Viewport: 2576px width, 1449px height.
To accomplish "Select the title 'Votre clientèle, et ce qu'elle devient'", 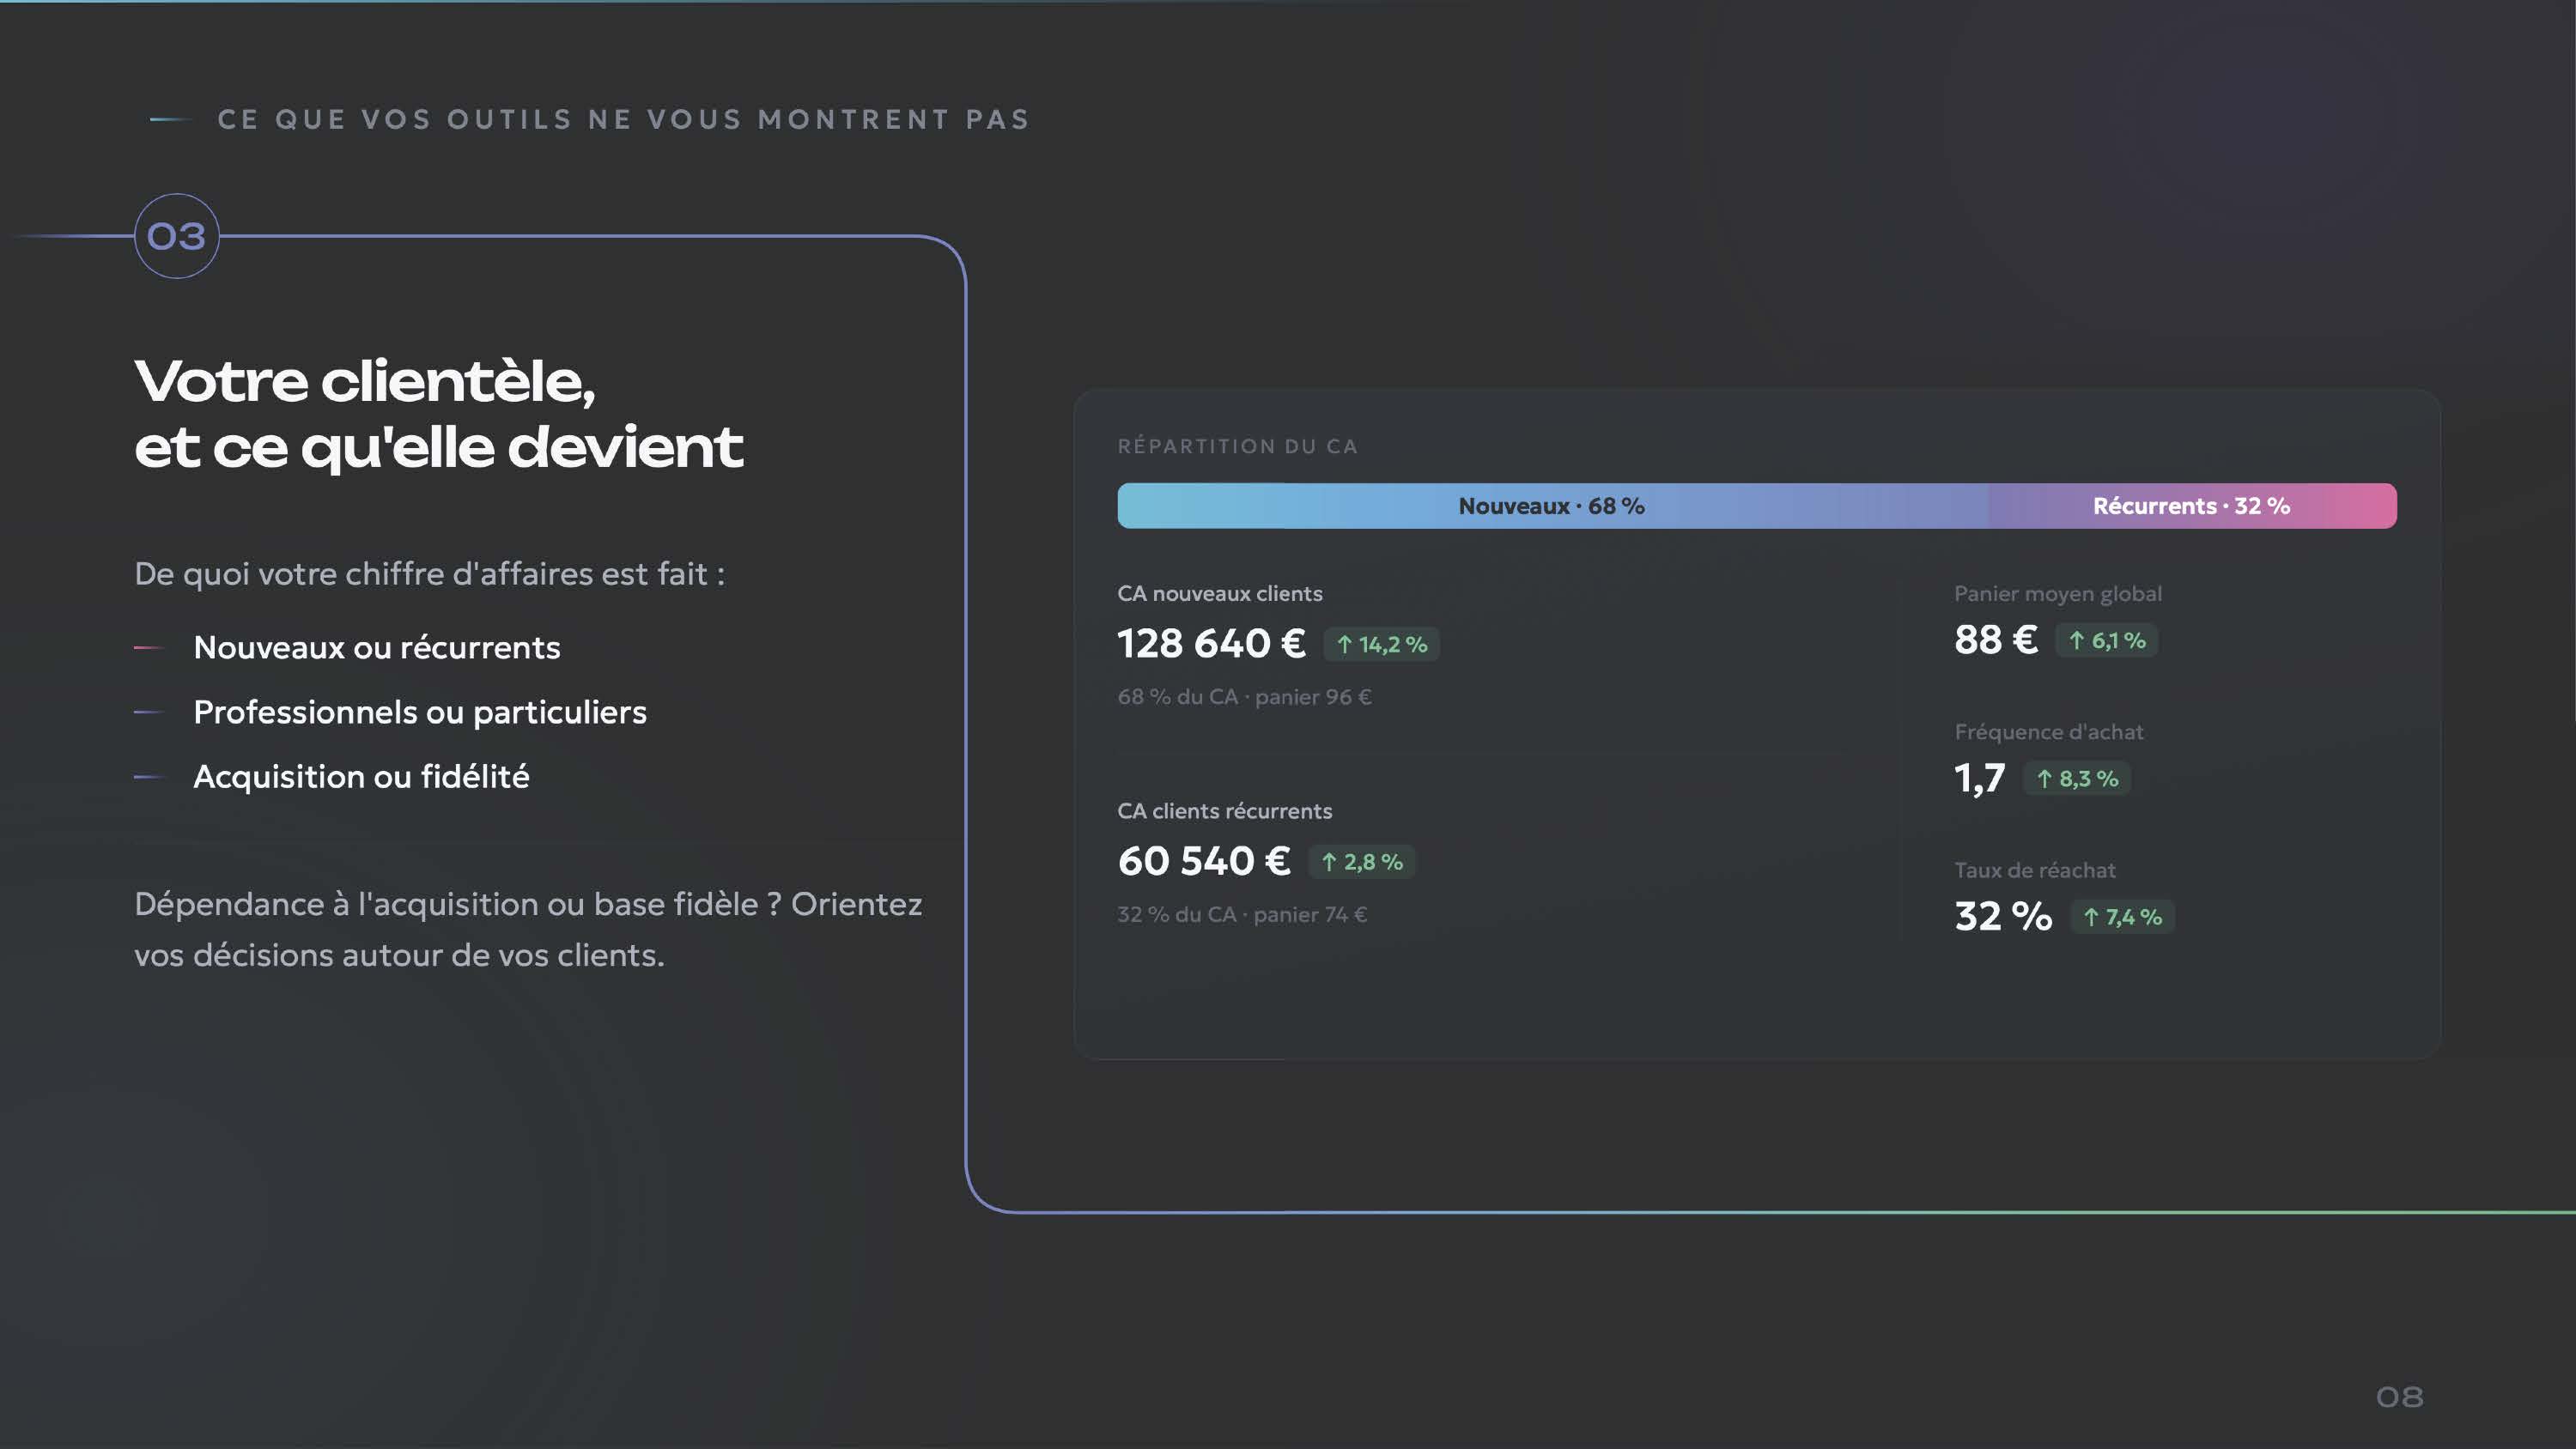I will click(438, 413).
